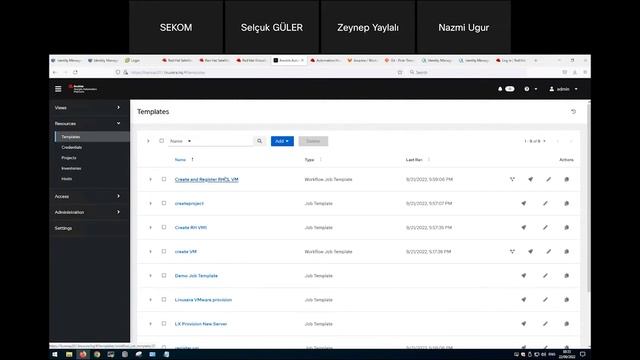Check the Create RH VM1 row checkbox

coord(164,227)
